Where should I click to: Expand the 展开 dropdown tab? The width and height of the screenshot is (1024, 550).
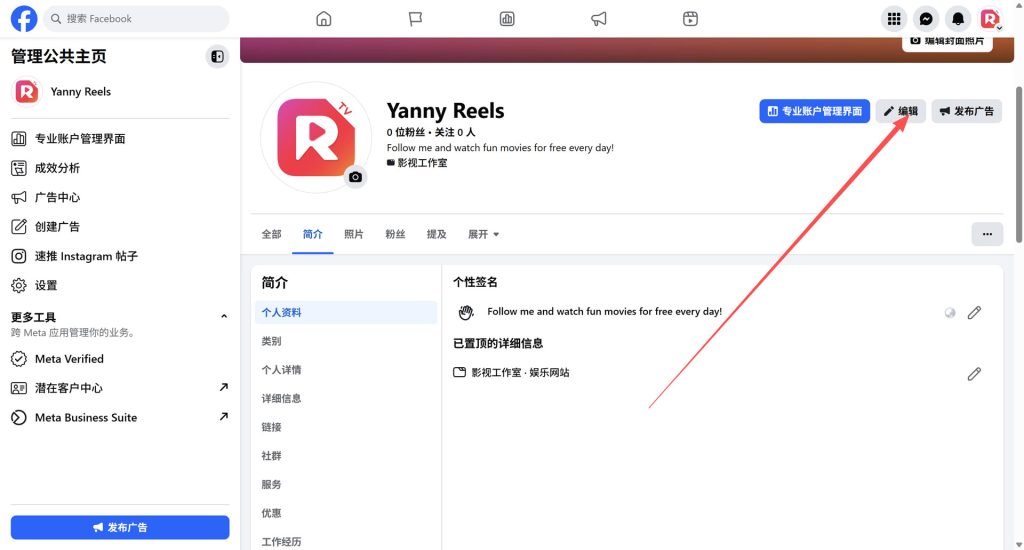[x=483, y=234]
